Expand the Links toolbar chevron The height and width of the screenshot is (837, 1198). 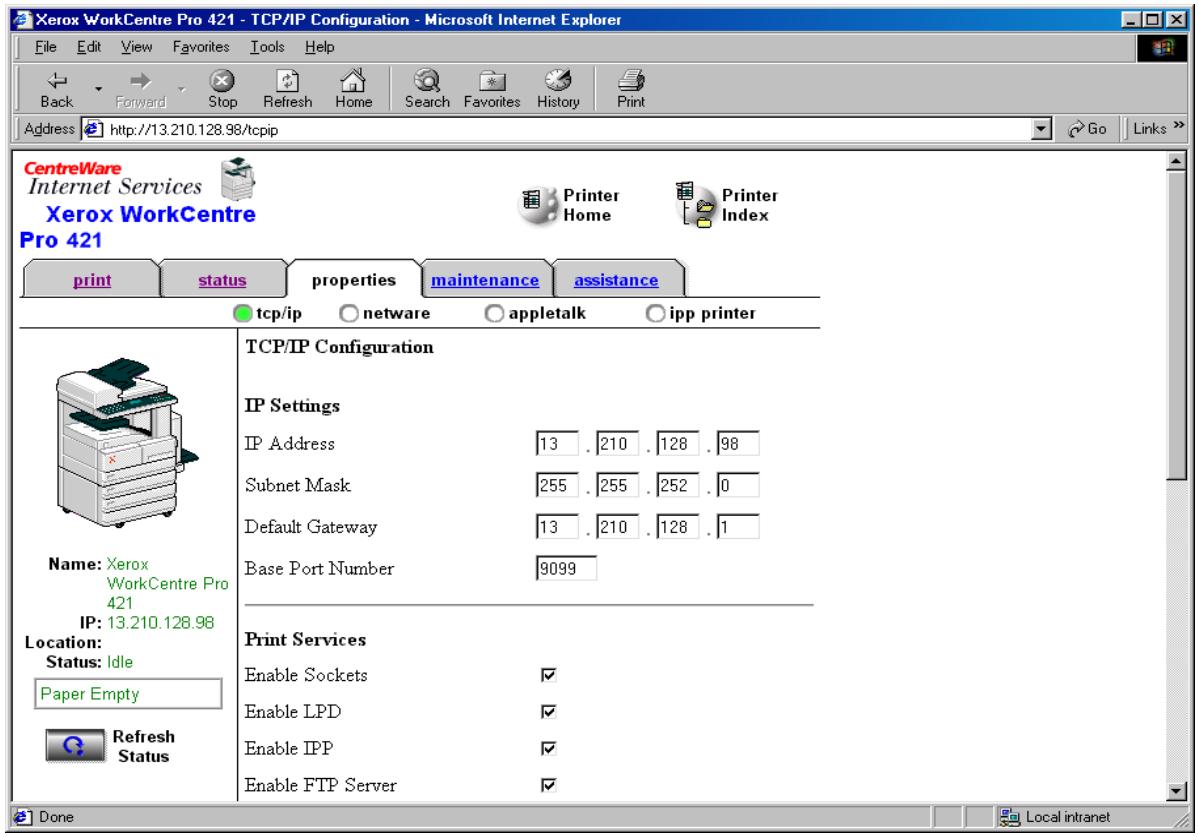point(1179,125)
